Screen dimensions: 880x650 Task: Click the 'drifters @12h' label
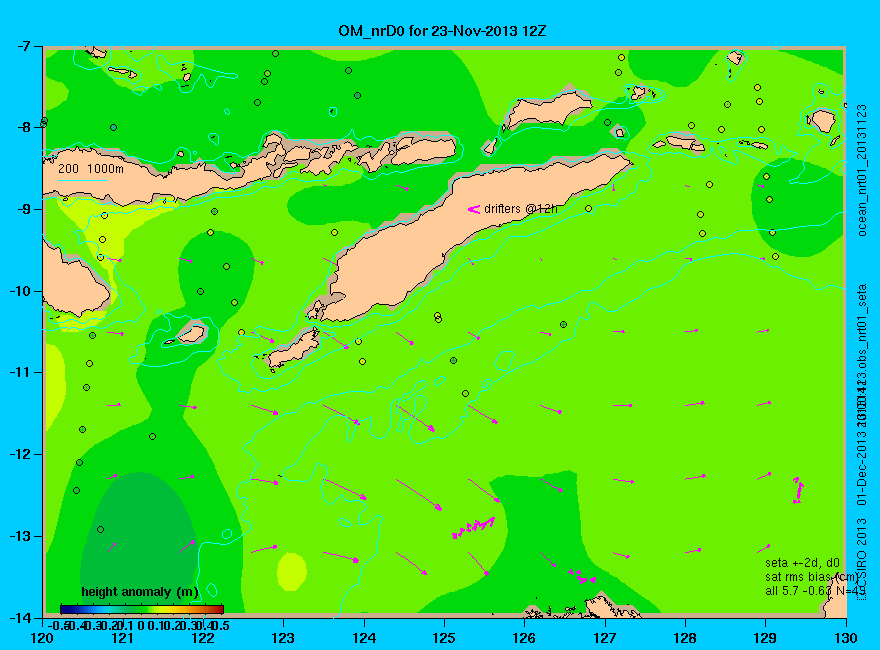tap(521, 209)
